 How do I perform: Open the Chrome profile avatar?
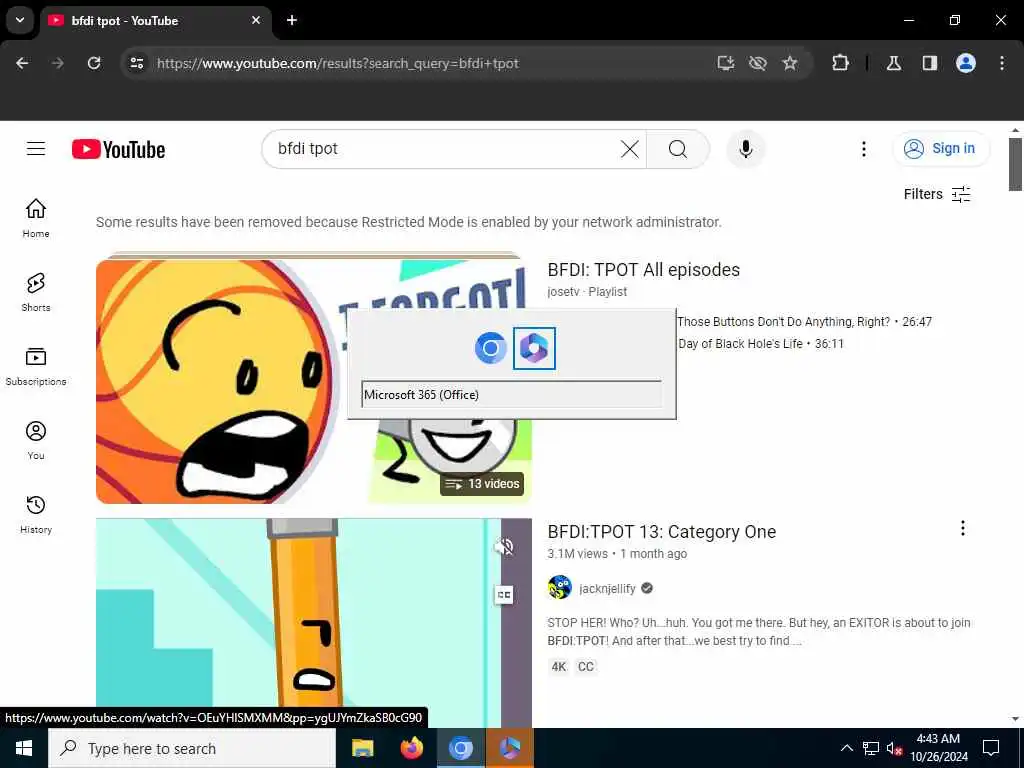pos(966,63)
